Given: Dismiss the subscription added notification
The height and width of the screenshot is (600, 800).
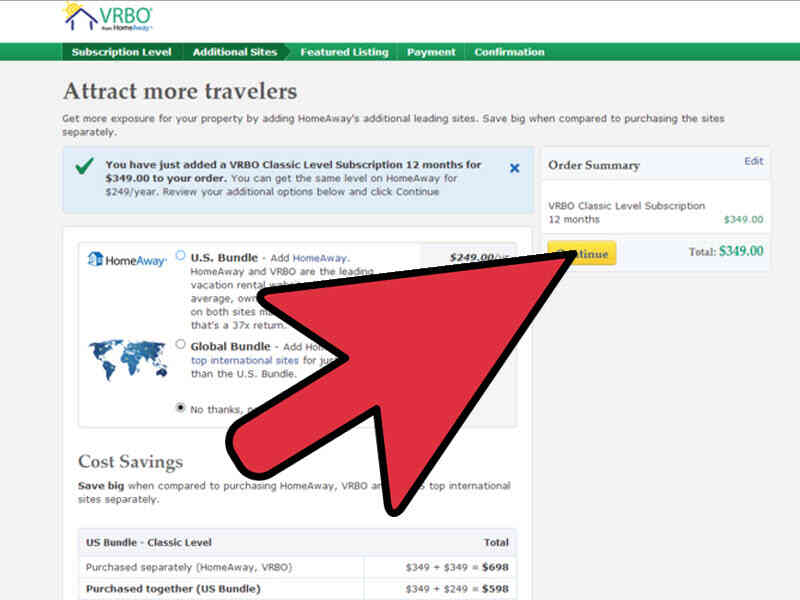Looking at the screenshot, I should tap(514, 168).
